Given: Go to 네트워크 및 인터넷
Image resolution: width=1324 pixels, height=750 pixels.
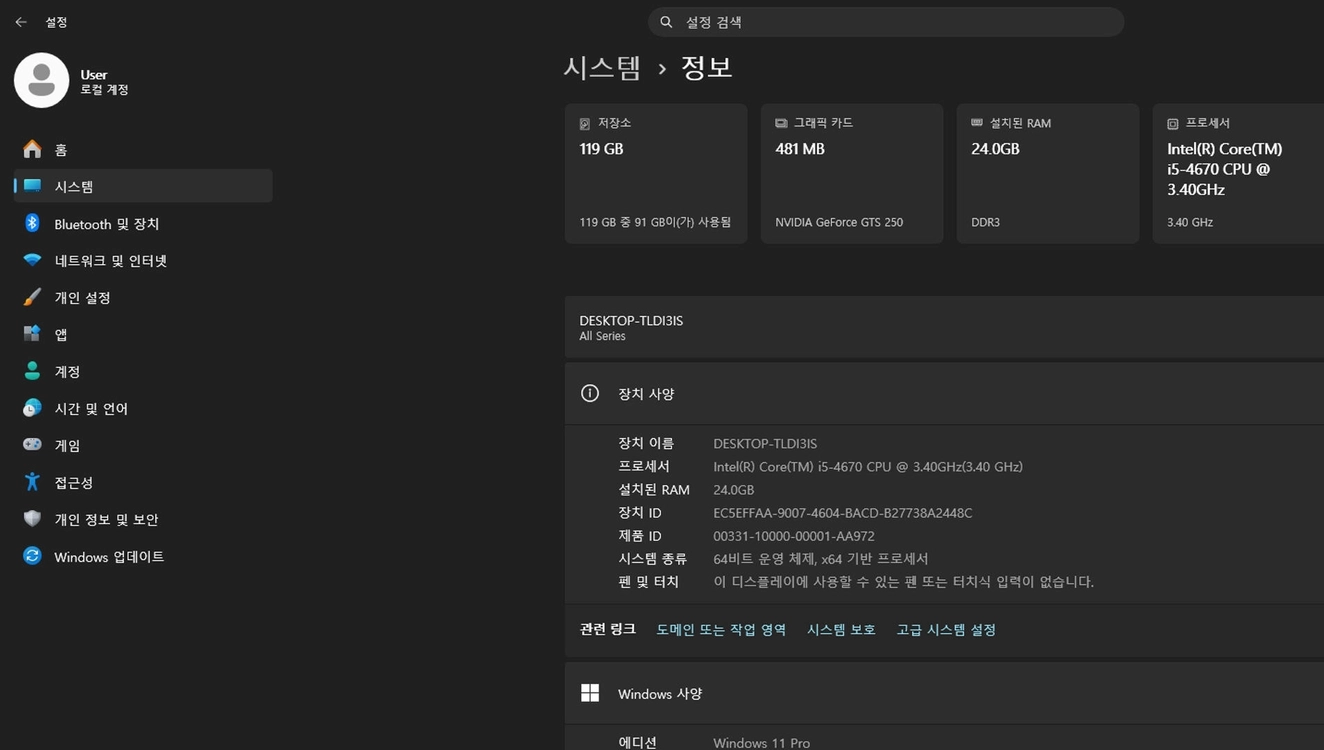Looking at the screenshot, I should click(143, 260).
